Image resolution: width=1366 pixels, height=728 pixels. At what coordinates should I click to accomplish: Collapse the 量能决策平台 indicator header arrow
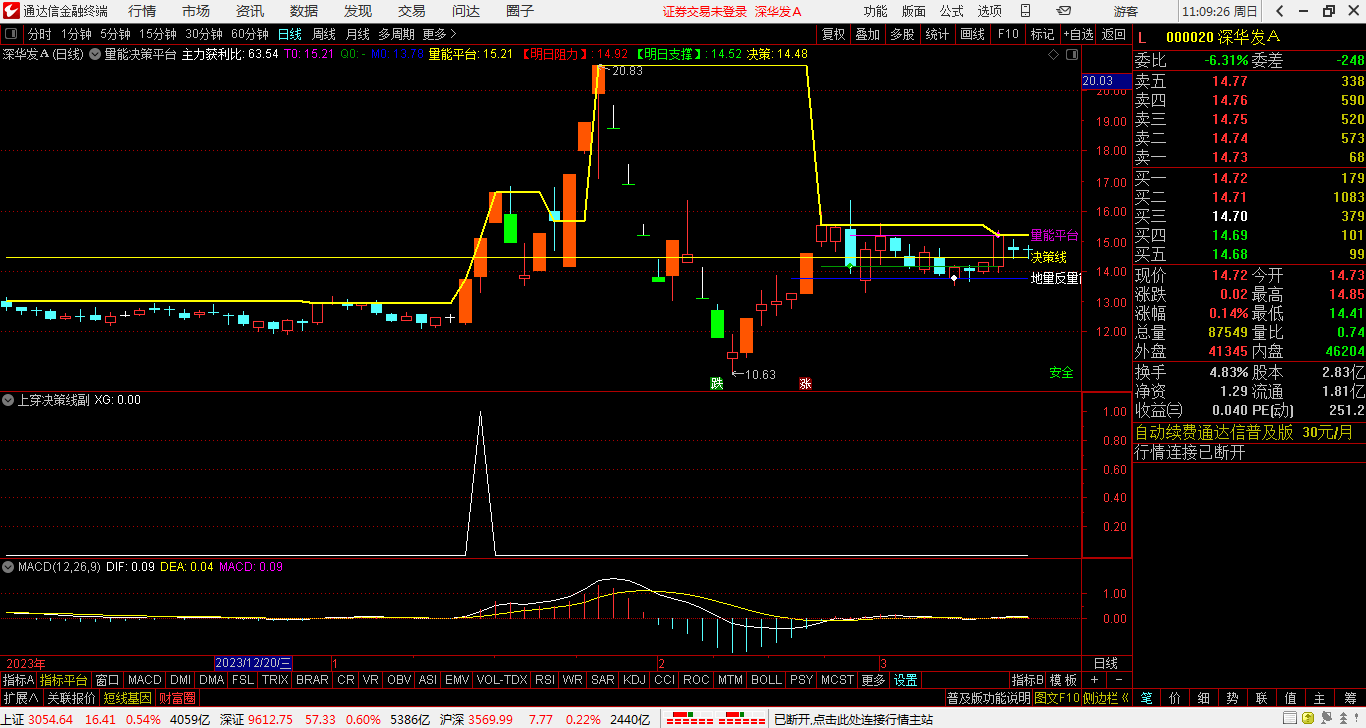click(x=95, y=54)
